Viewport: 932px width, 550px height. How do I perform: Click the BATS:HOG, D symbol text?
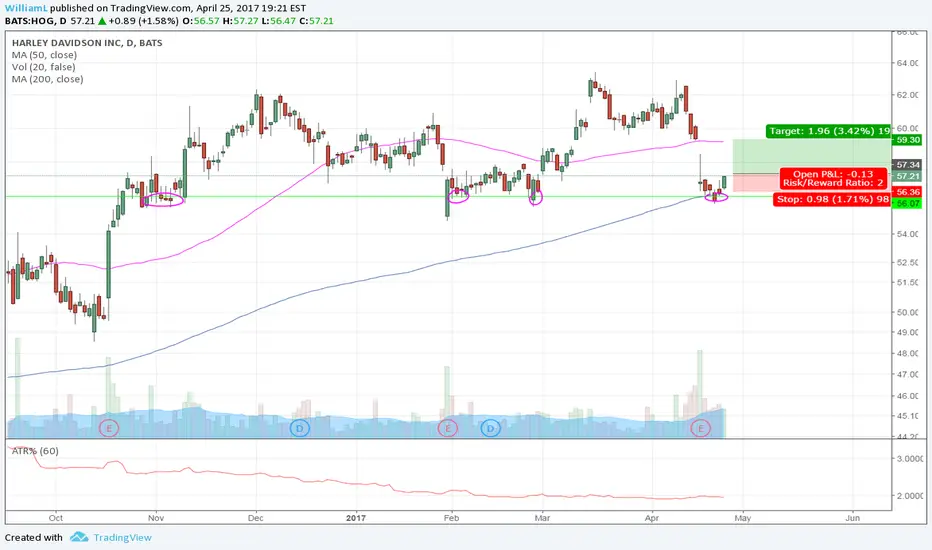coord(35,21)
